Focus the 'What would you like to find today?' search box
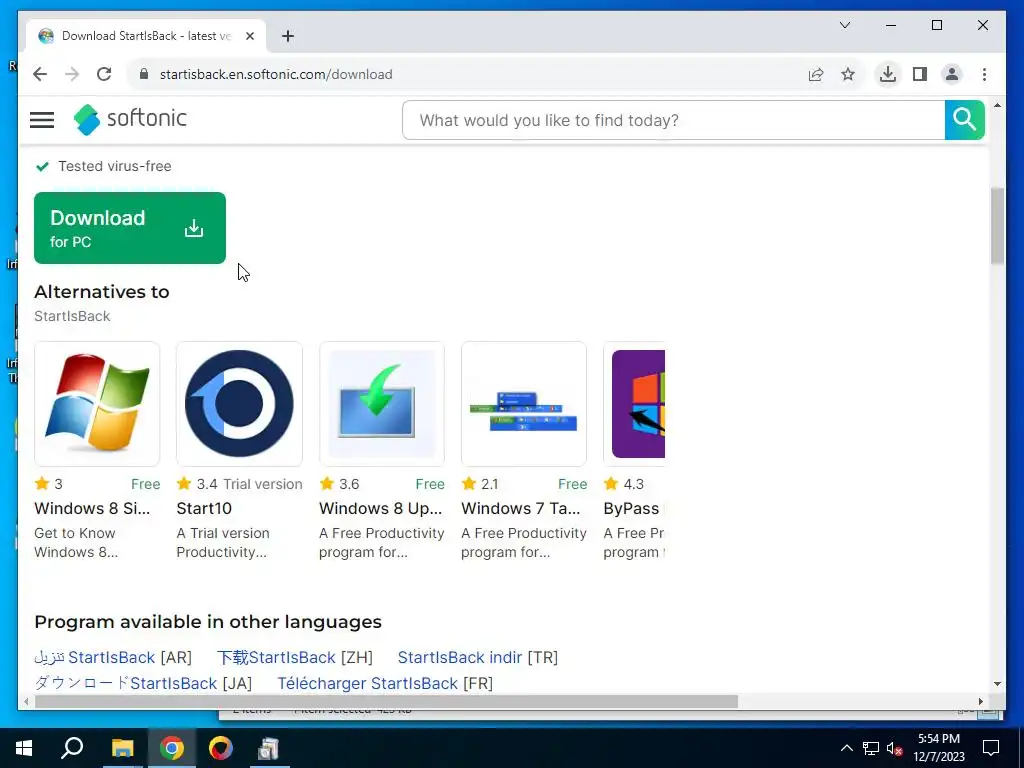The height and width of the screenshot is (768, 1024). [x=674, y=120]
